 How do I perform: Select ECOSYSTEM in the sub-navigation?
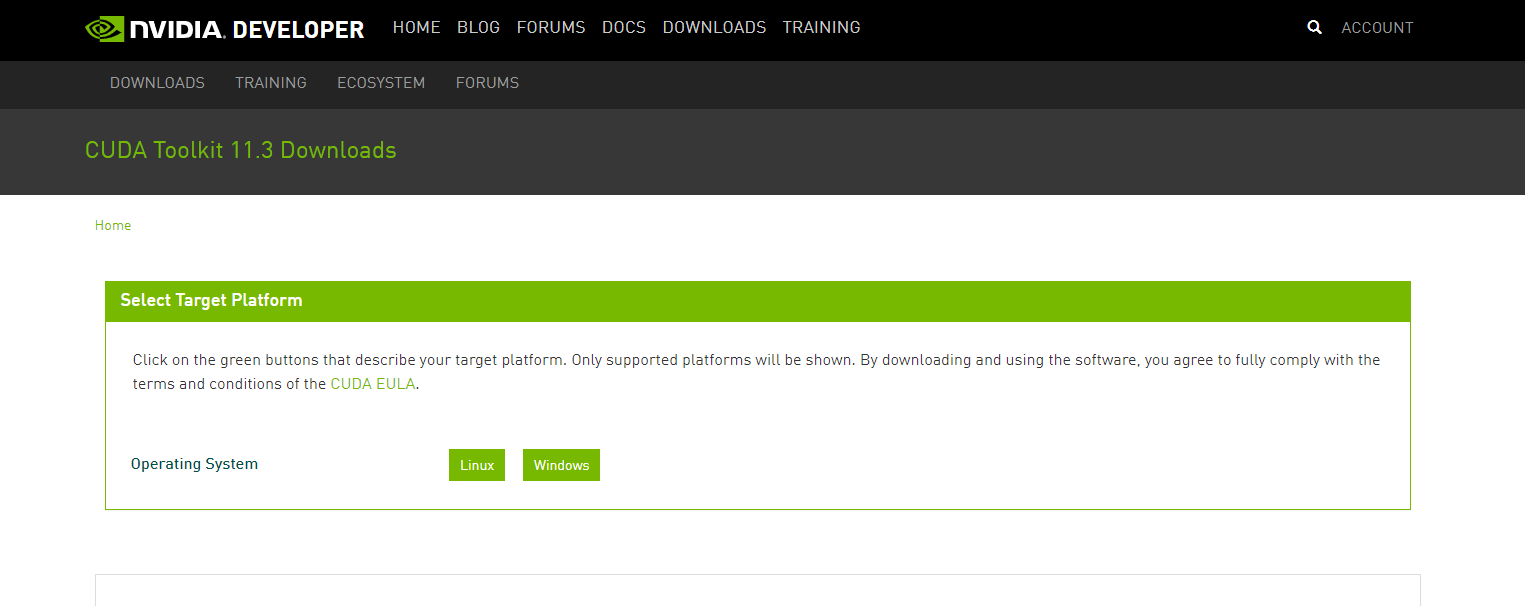pyautogui.click(x=381, y=83)
